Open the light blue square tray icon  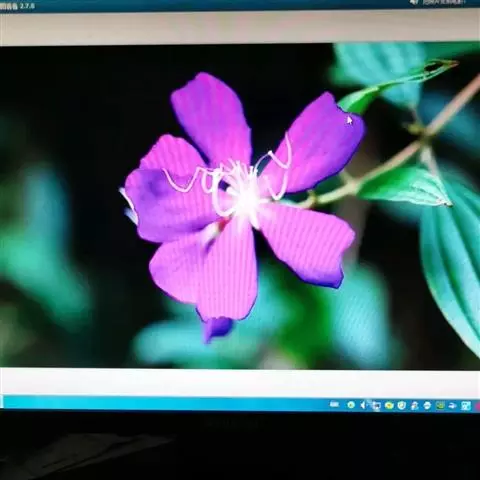[x=466, y=406]
